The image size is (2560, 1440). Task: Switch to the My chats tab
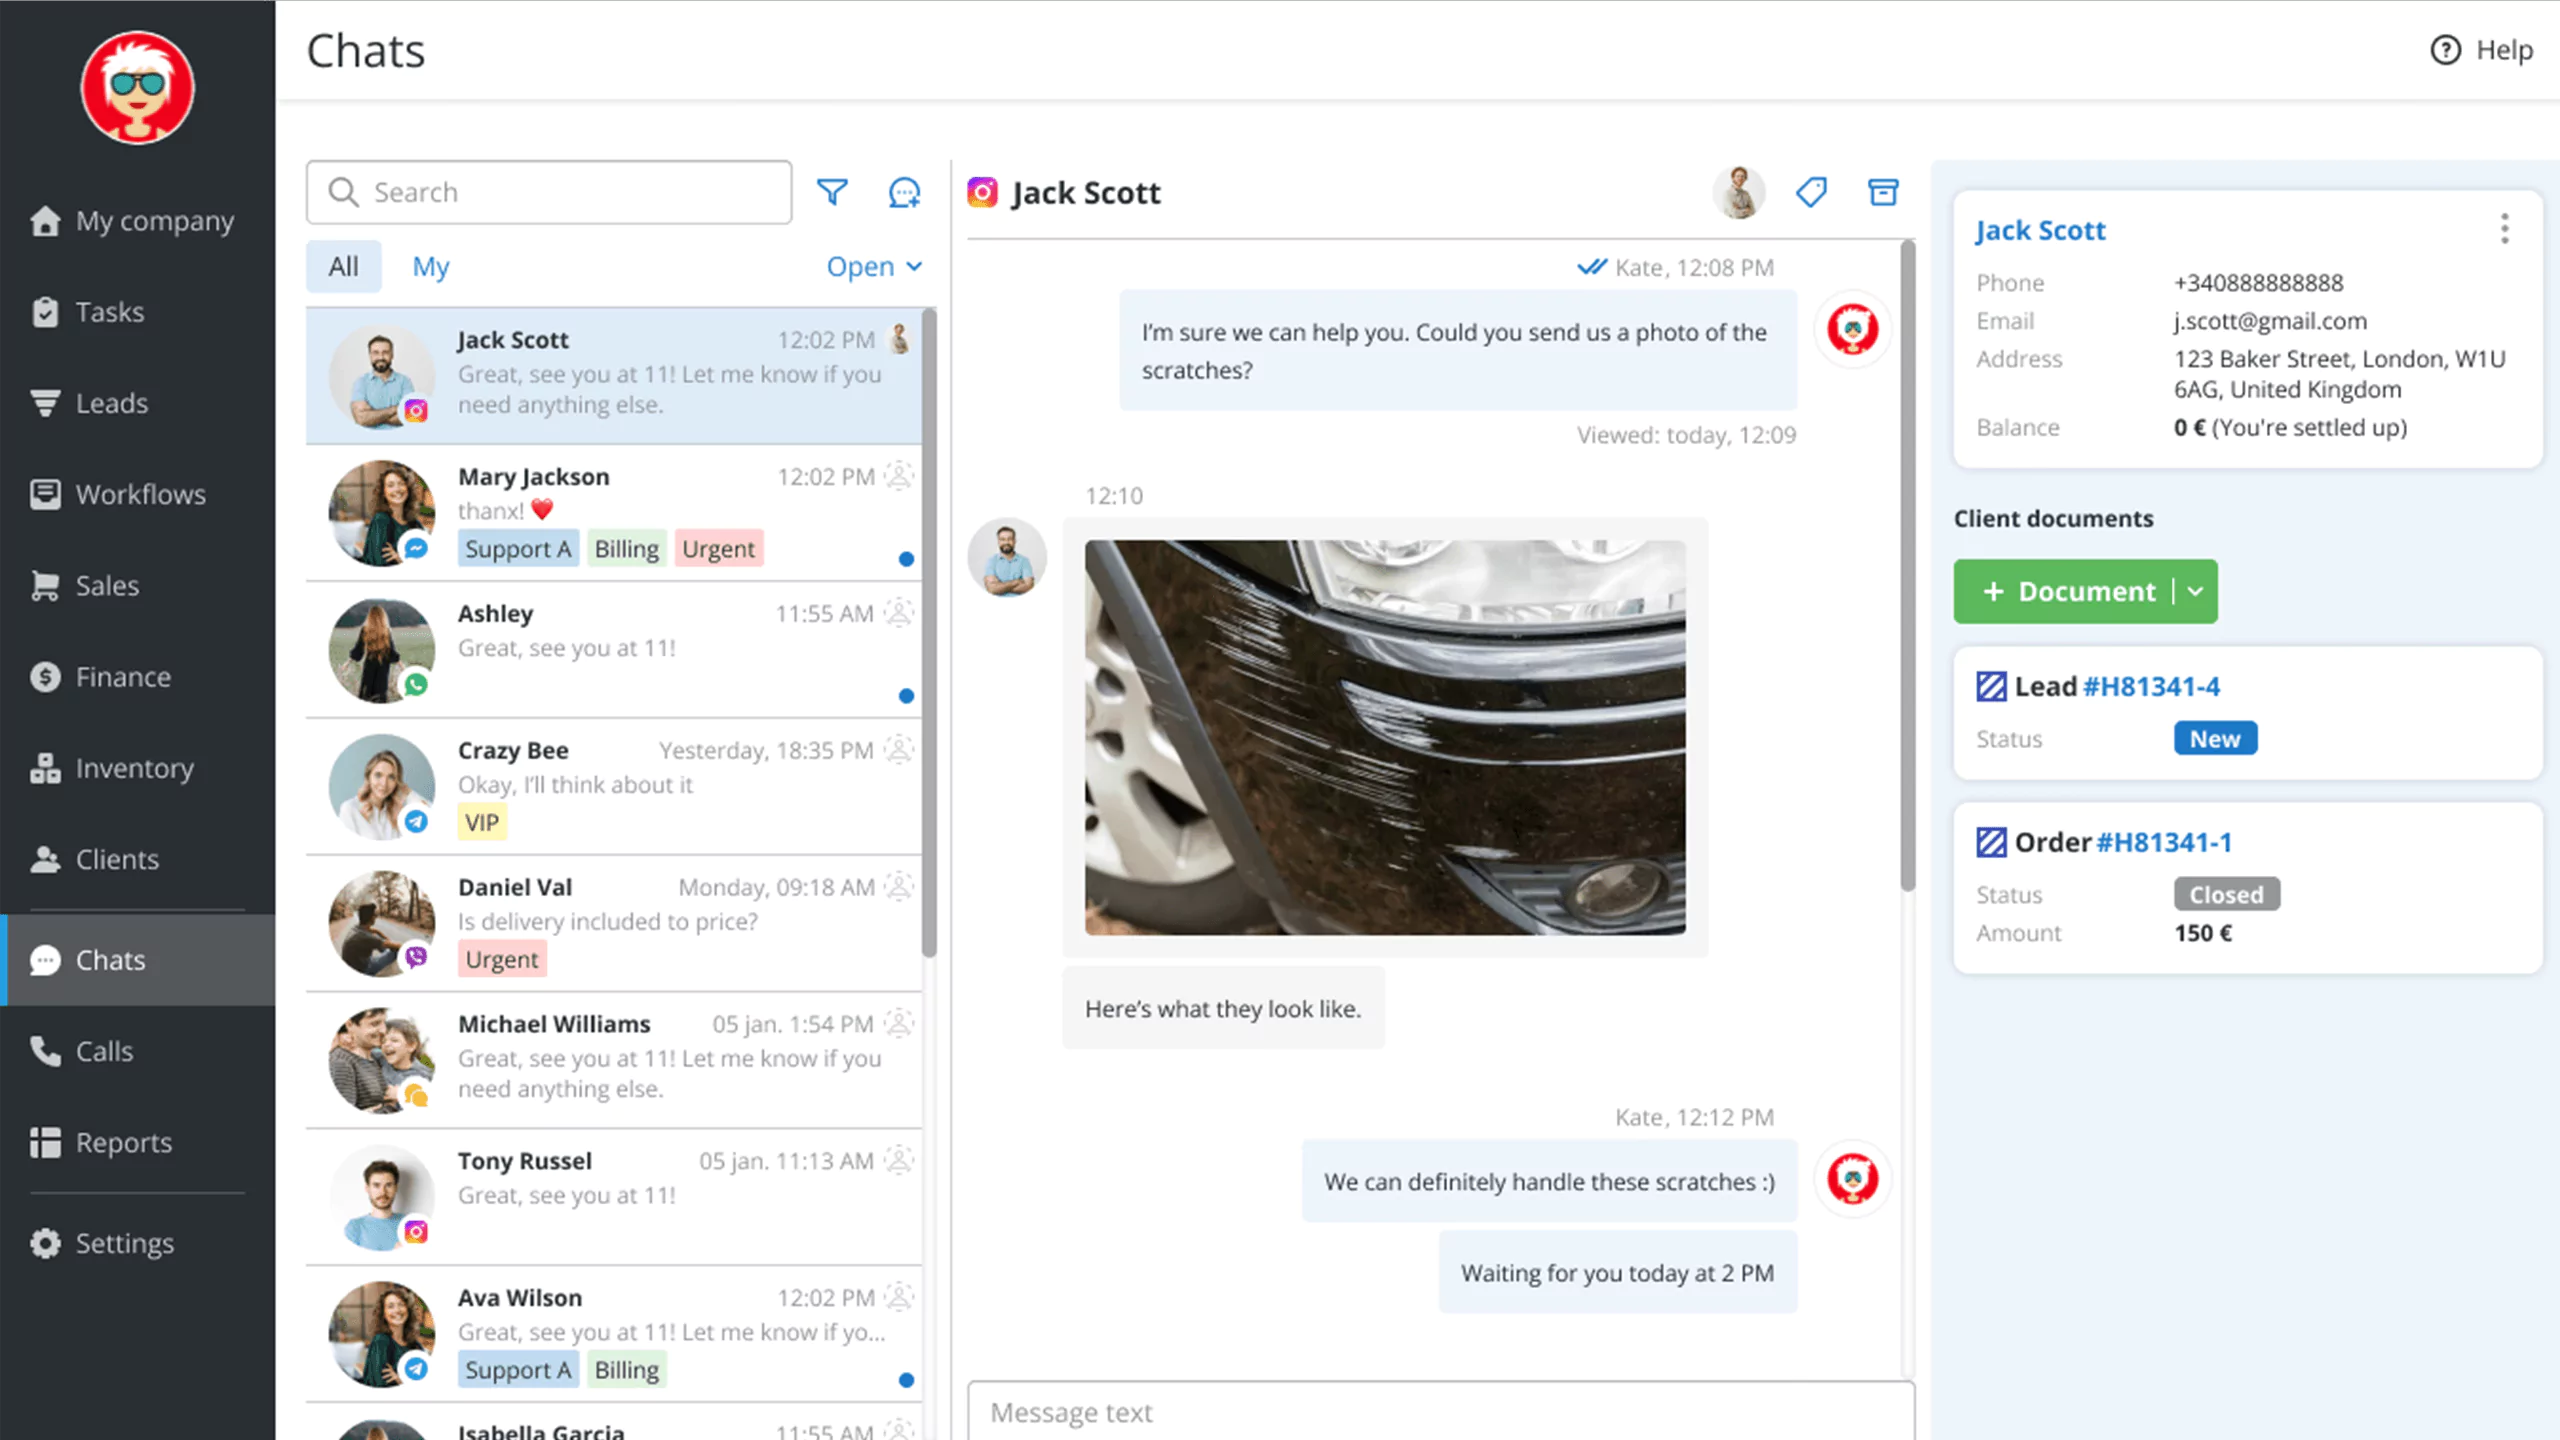[431, 266]
